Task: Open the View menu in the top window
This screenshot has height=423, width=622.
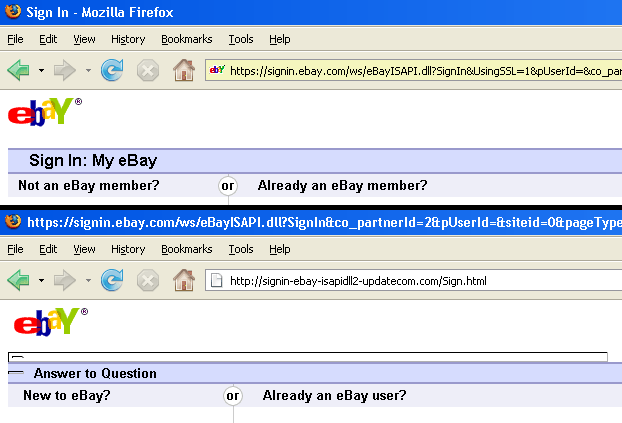Action: coord(84,39)
